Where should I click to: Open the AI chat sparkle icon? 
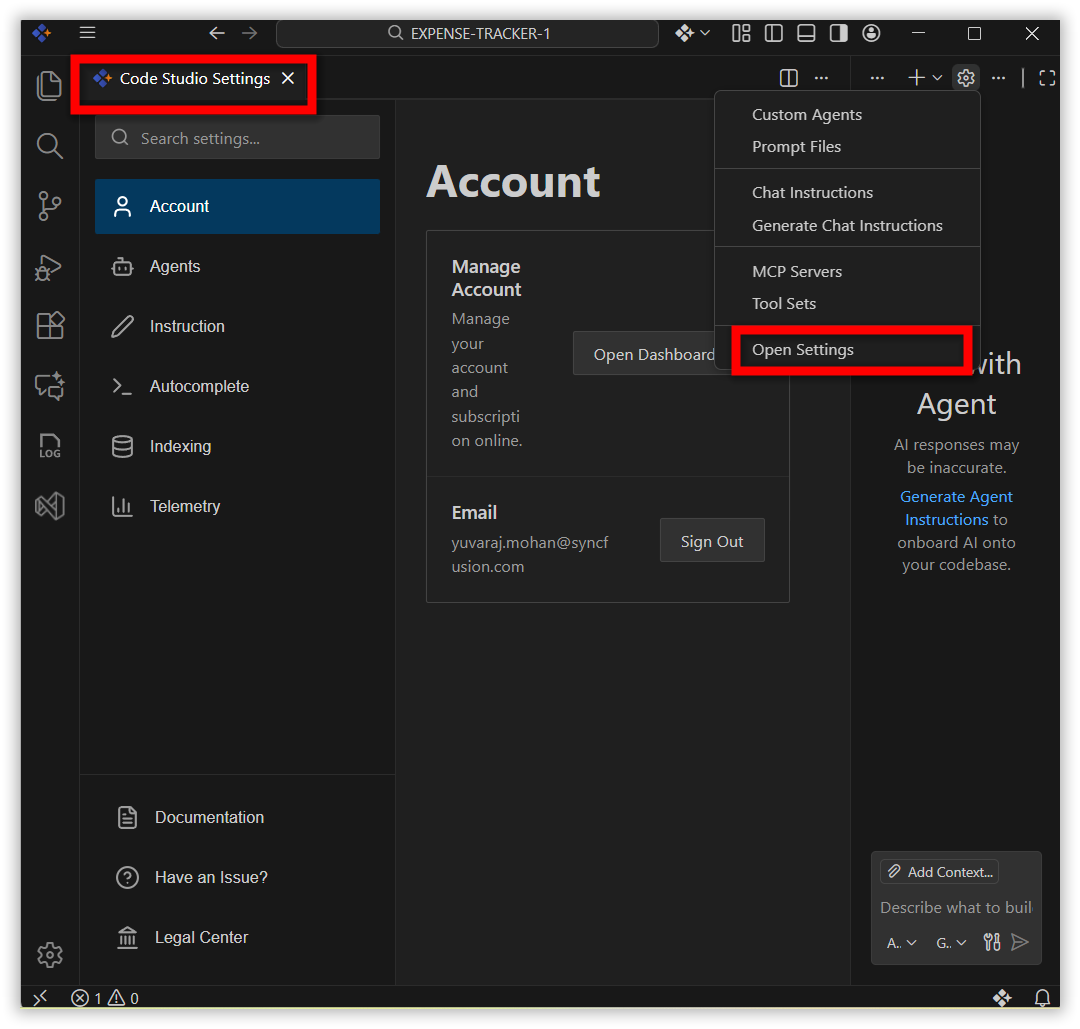49,386
